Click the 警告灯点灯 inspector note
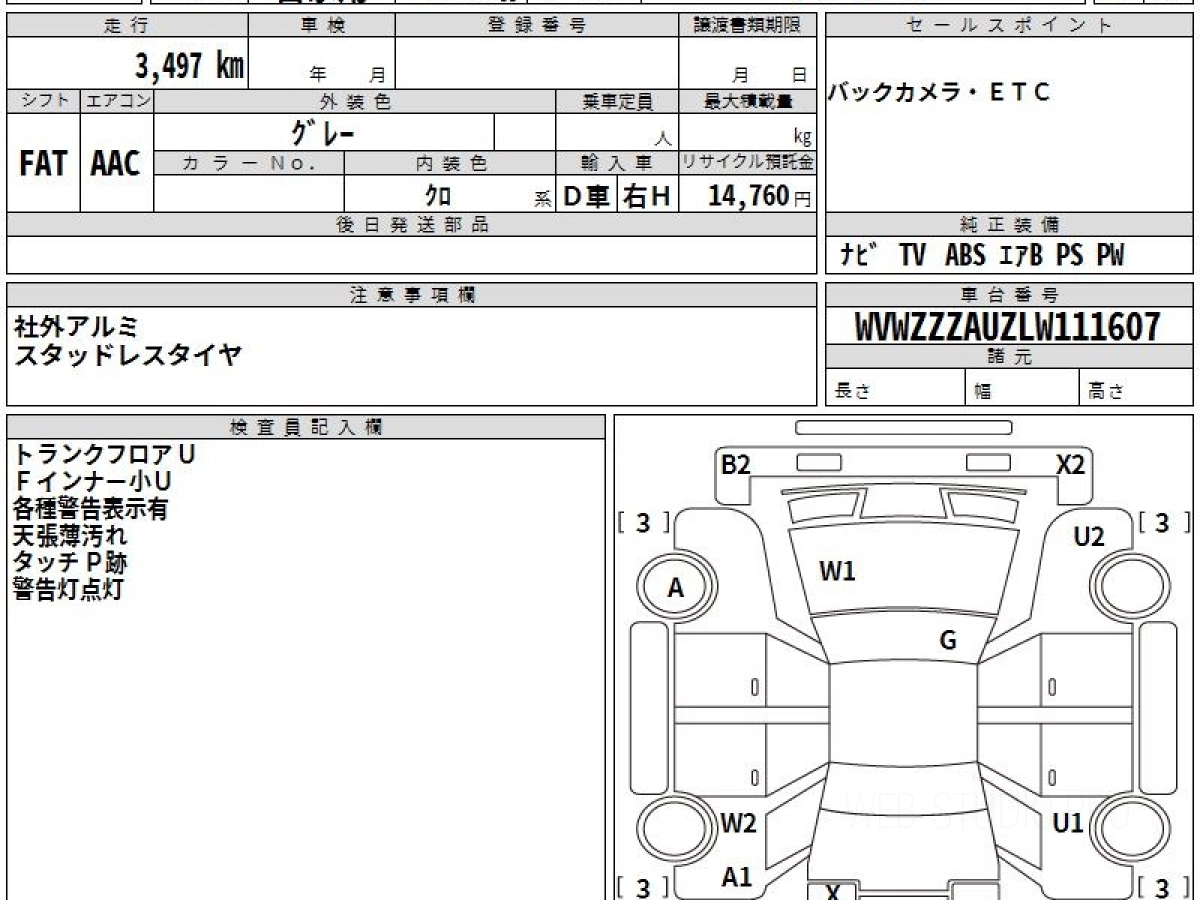This screenshot has height=900, width=1200. click(68, 589)
